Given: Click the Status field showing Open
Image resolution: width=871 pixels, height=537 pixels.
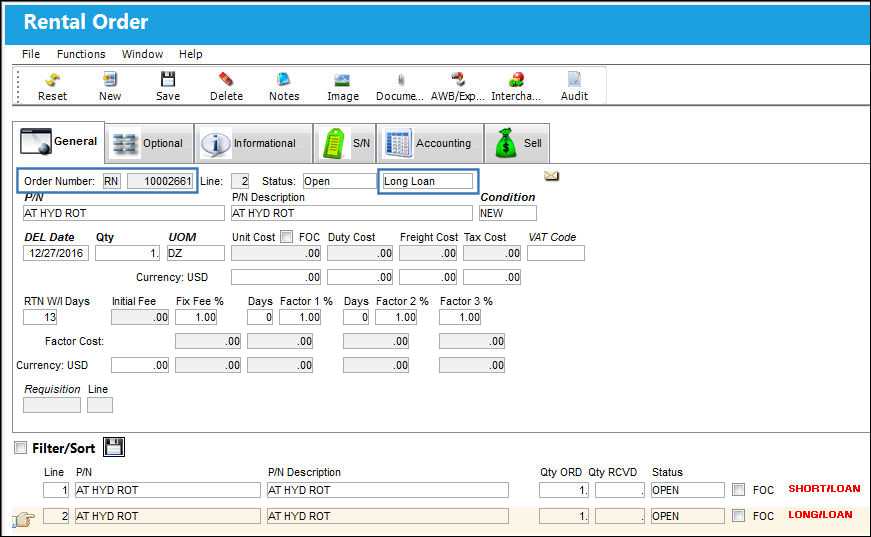Looking at the screenshot, I should tap(339, 181).
